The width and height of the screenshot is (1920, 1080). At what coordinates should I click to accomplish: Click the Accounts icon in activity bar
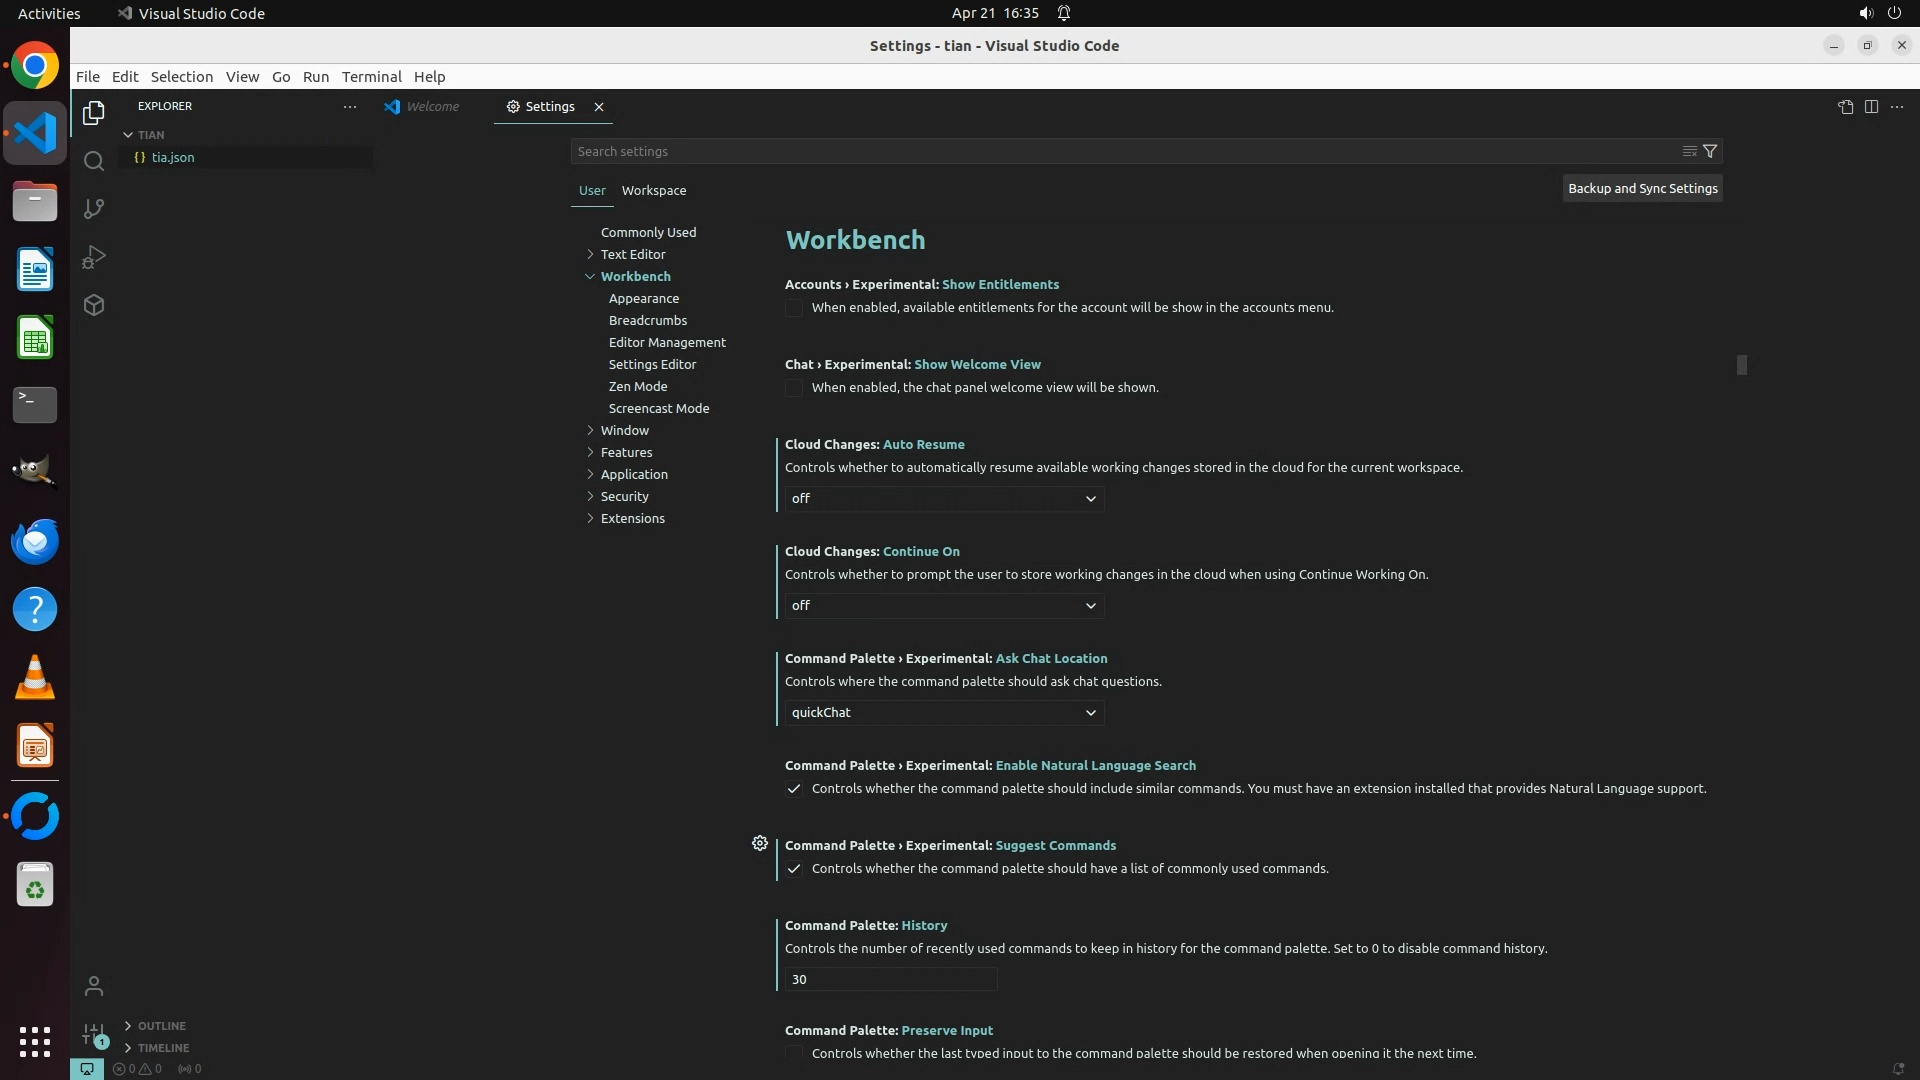click(94, 987)
